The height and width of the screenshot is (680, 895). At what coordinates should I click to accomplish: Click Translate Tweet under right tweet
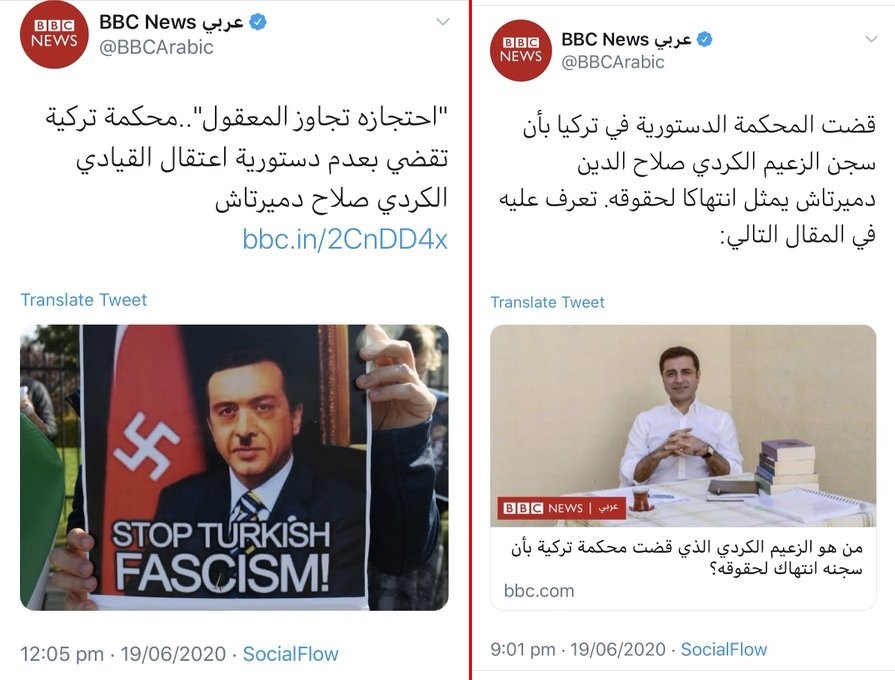pyautogui.click(x=547, y=302)
